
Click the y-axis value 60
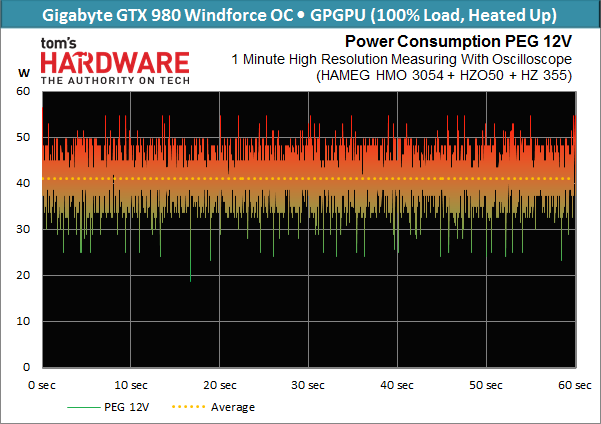click(23, 91)
